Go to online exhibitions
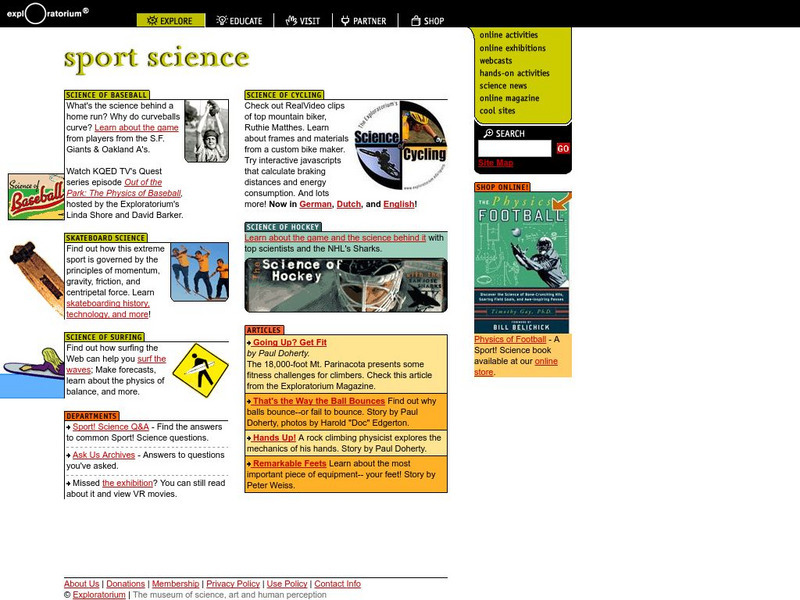The image size is (800, 600). tap(512, 47)
